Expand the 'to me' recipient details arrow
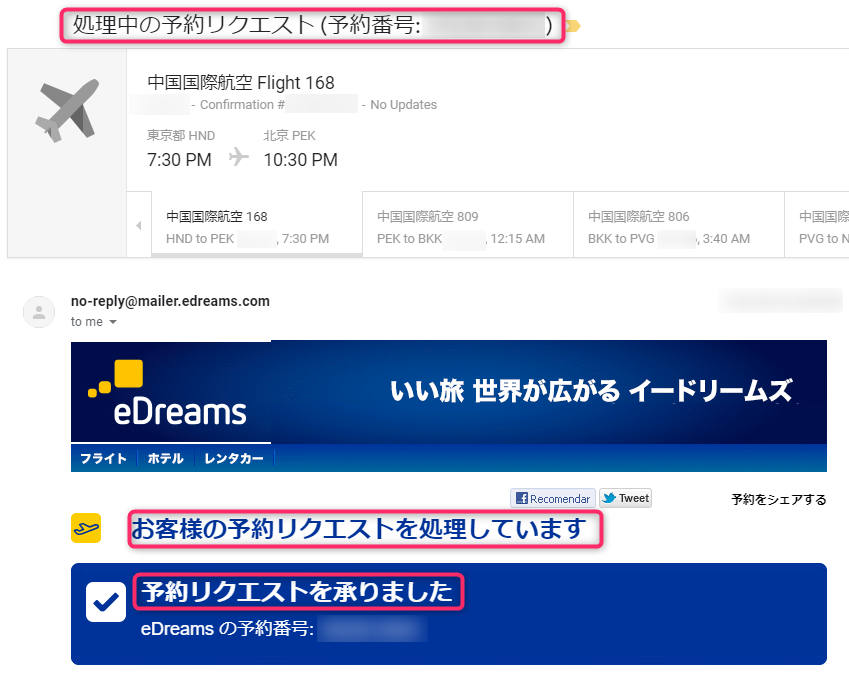The image size is (849, 673). pyautogui.click(x=113, y=322)
